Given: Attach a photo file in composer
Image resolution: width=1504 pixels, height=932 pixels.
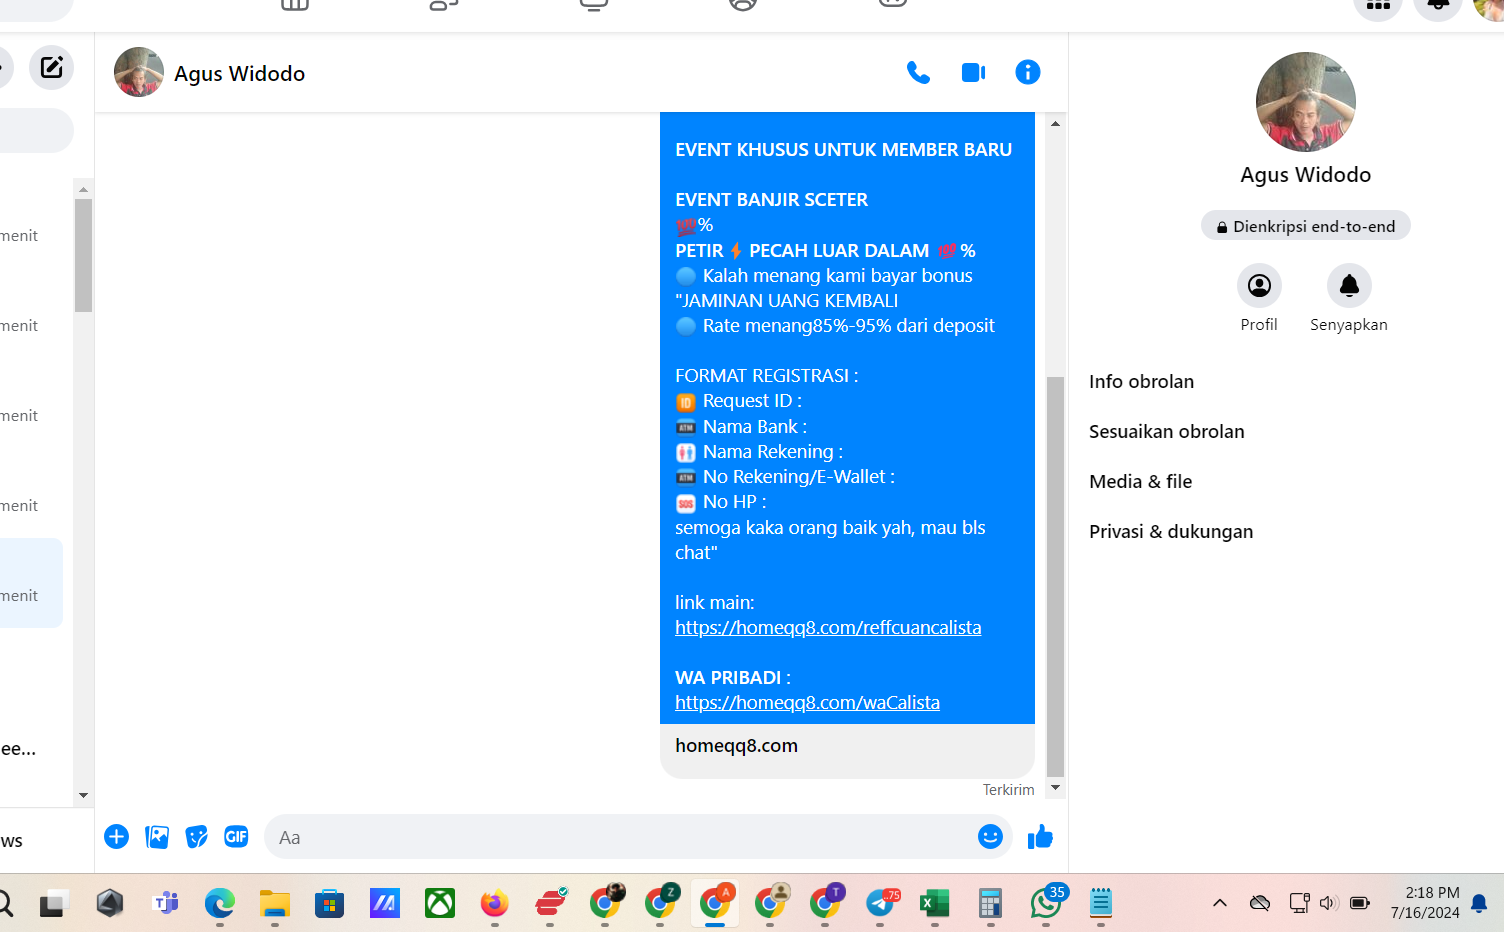Looking at the screenshot, I should (x=157, y=837).
